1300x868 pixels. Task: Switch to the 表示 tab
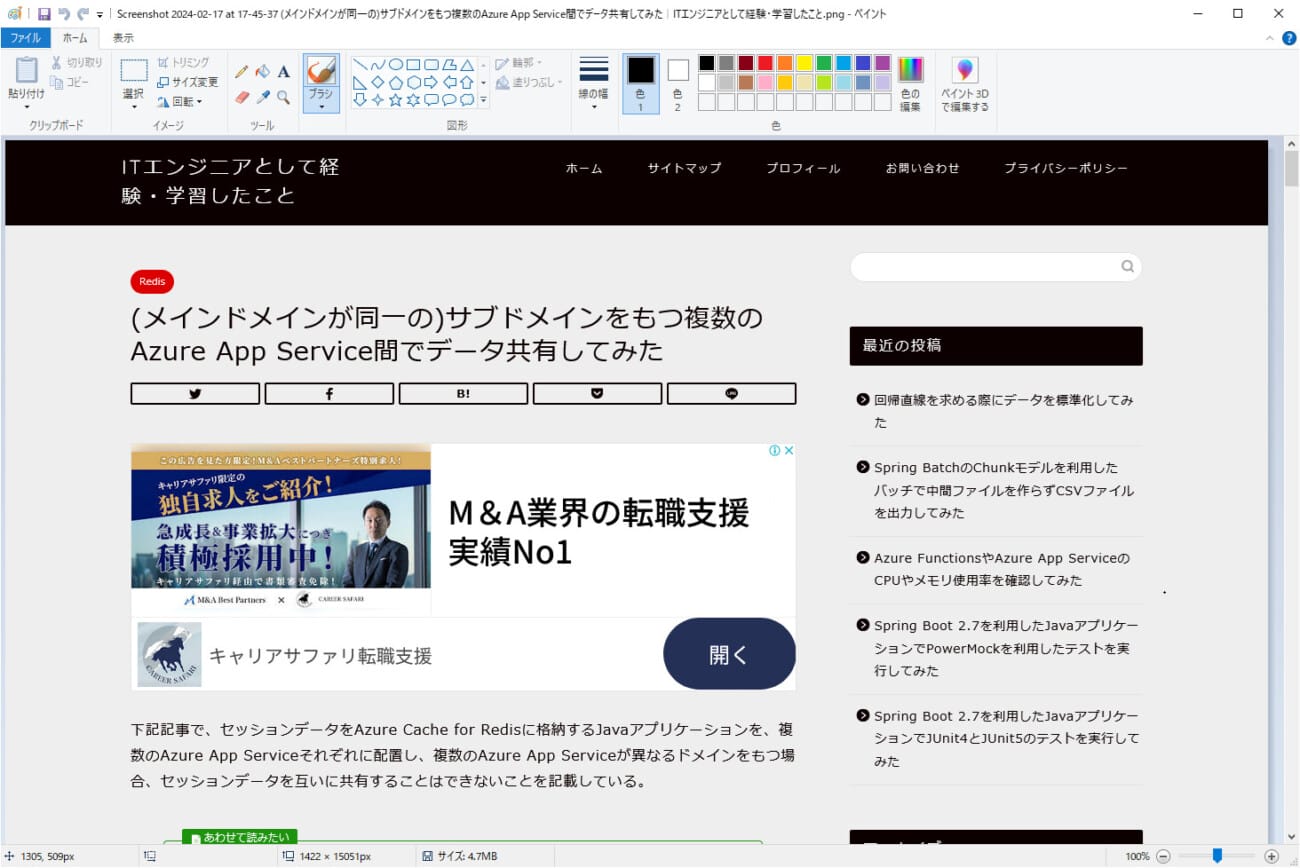pos(123,38)
